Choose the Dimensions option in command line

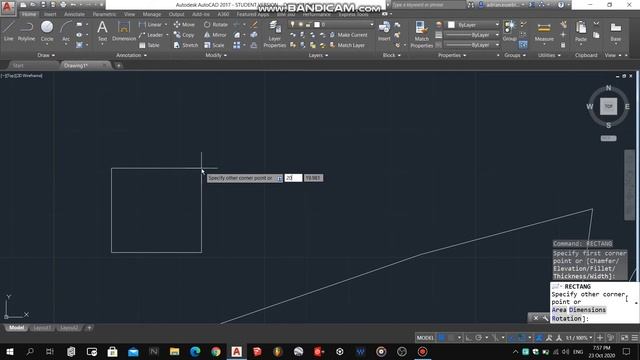587,310
